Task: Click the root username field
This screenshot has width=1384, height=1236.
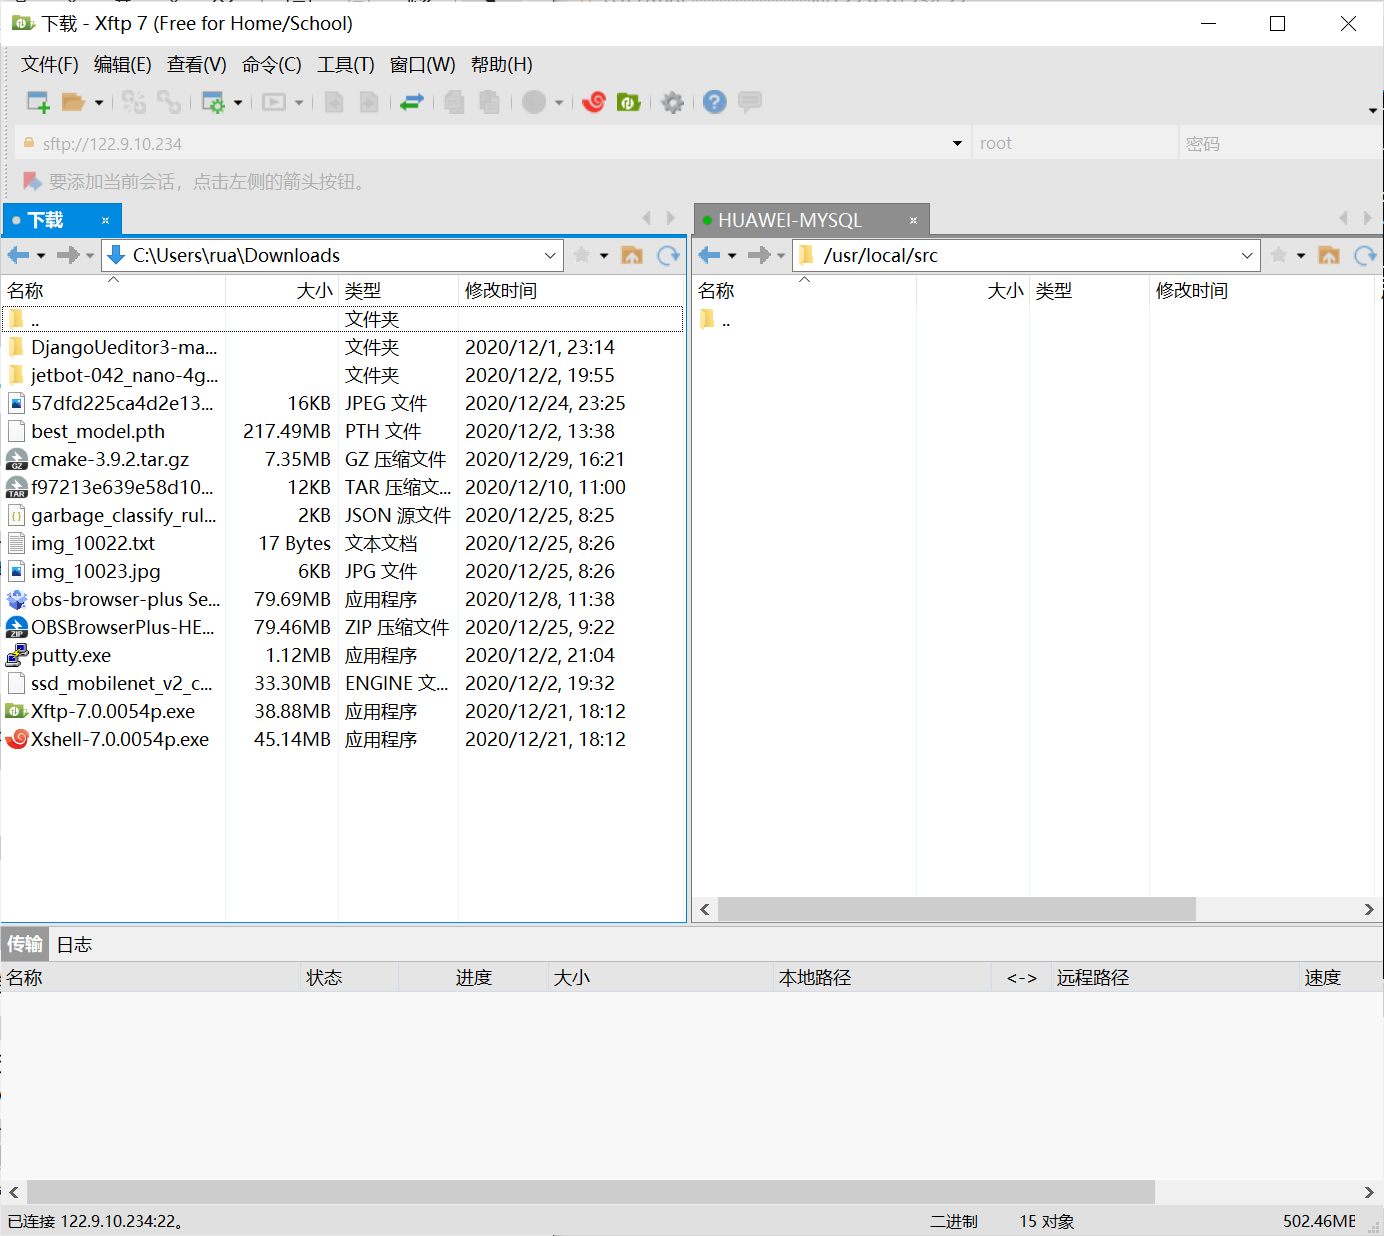Action: pos(1074,143)
